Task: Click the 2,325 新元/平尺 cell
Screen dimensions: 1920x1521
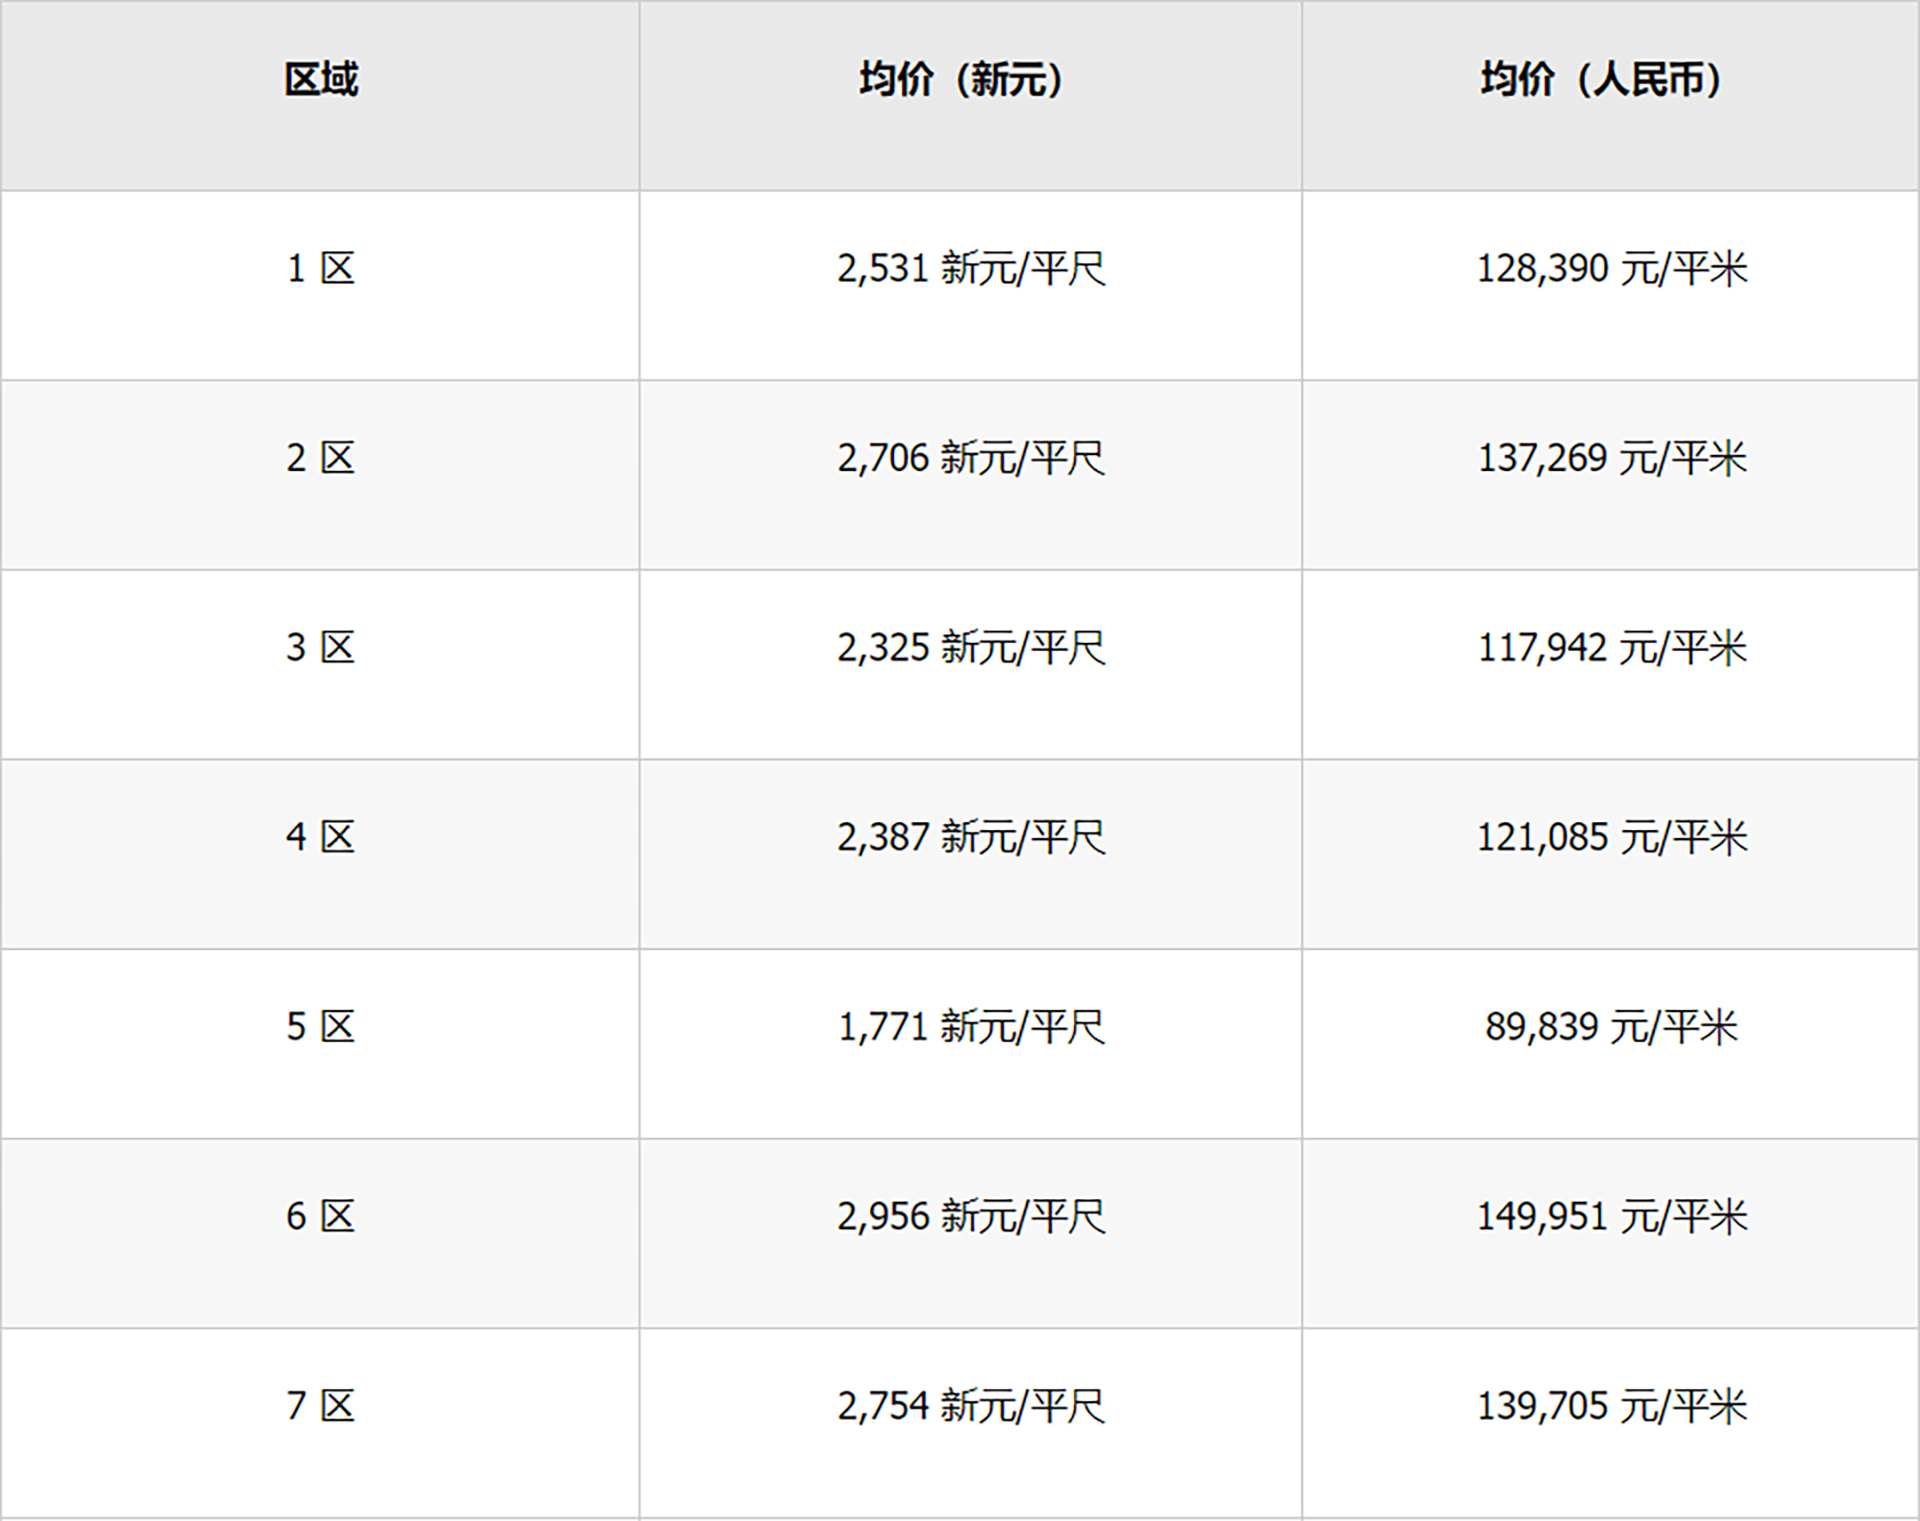Action: 970,648
